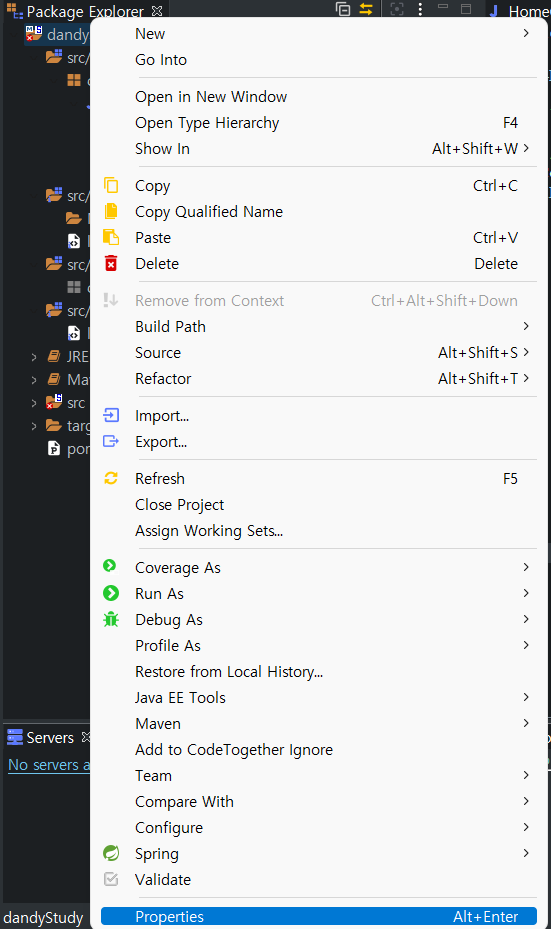Expand the src folder with error marker
Viewport: 551px width, 929px height.
click(x=34, y=403)
